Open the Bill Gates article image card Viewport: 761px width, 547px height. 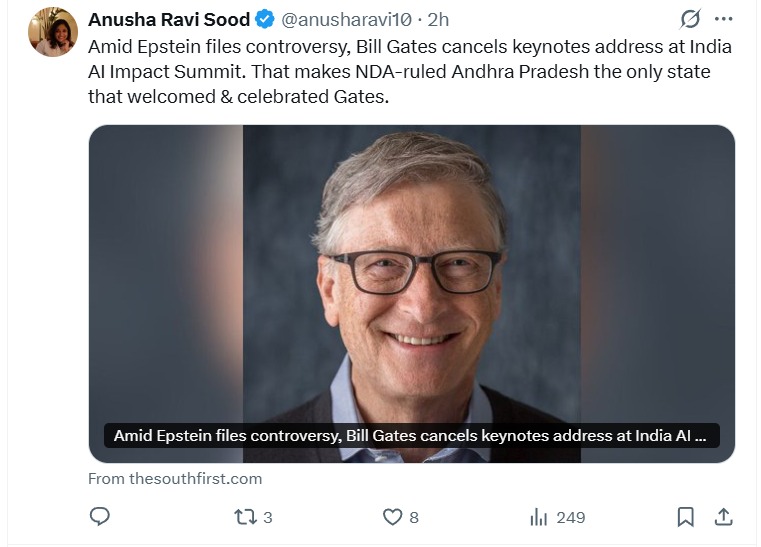411,280
